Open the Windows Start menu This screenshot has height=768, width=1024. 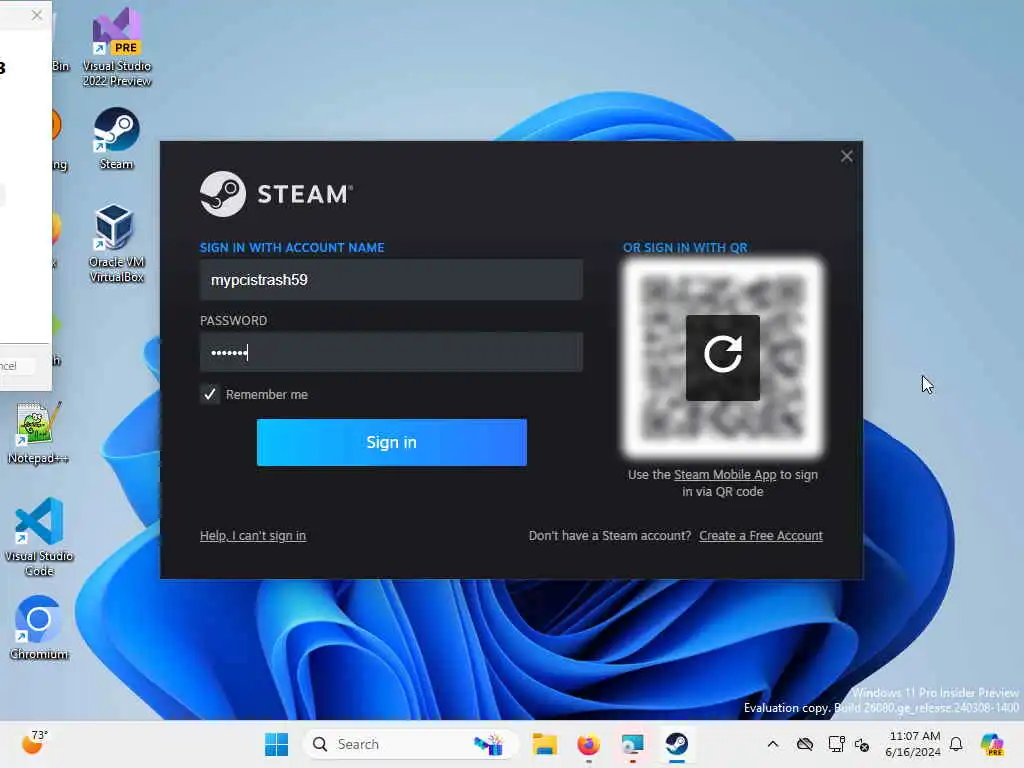click(276, 744)
